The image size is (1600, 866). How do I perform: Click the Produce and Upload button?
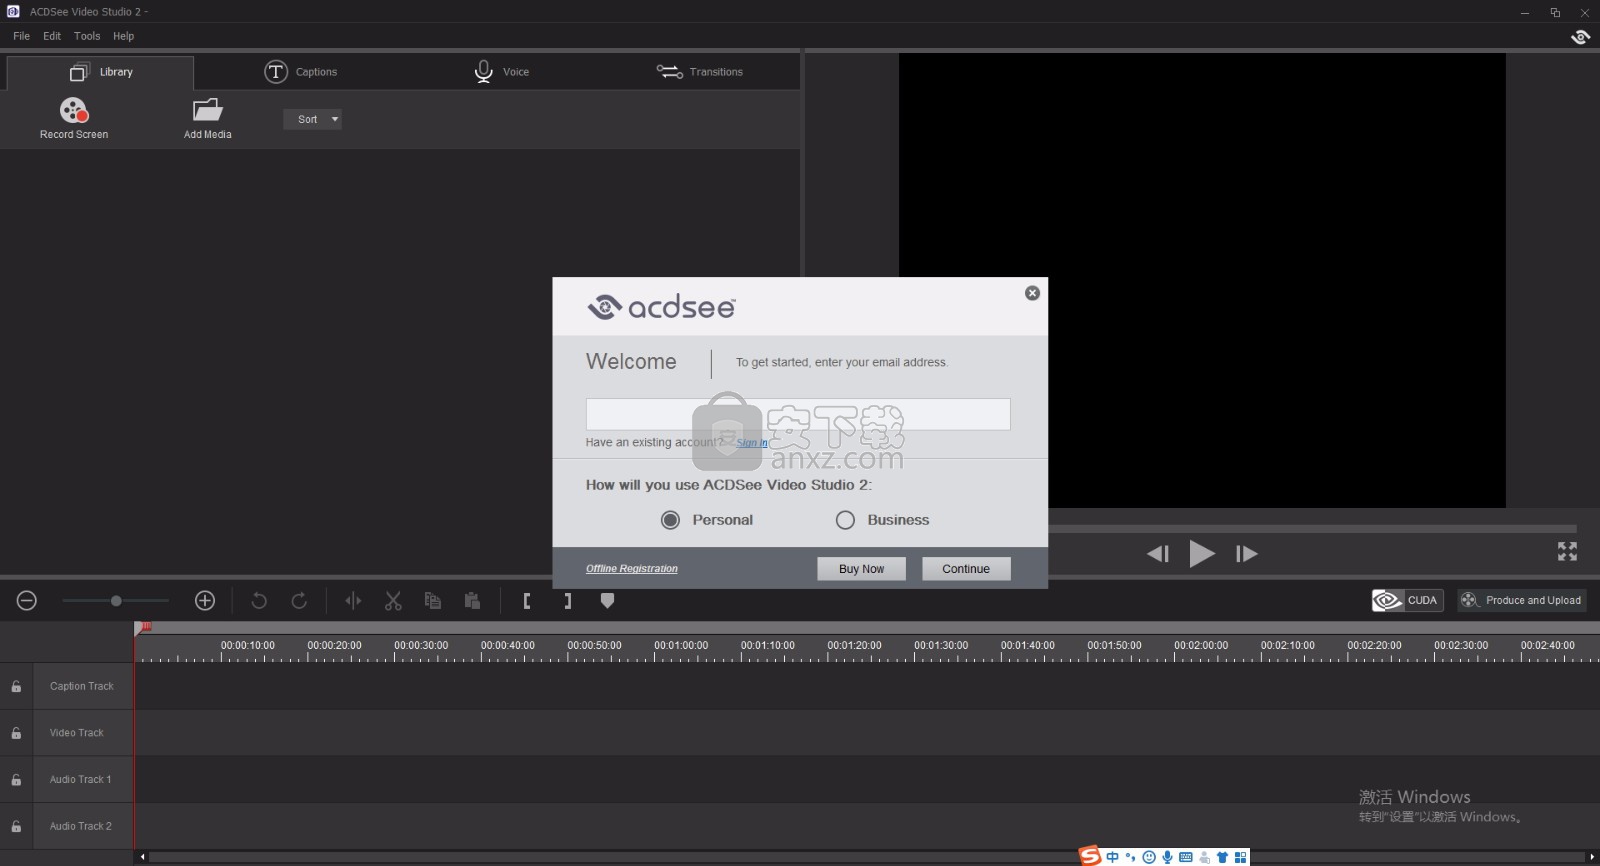coord(1522,600)
